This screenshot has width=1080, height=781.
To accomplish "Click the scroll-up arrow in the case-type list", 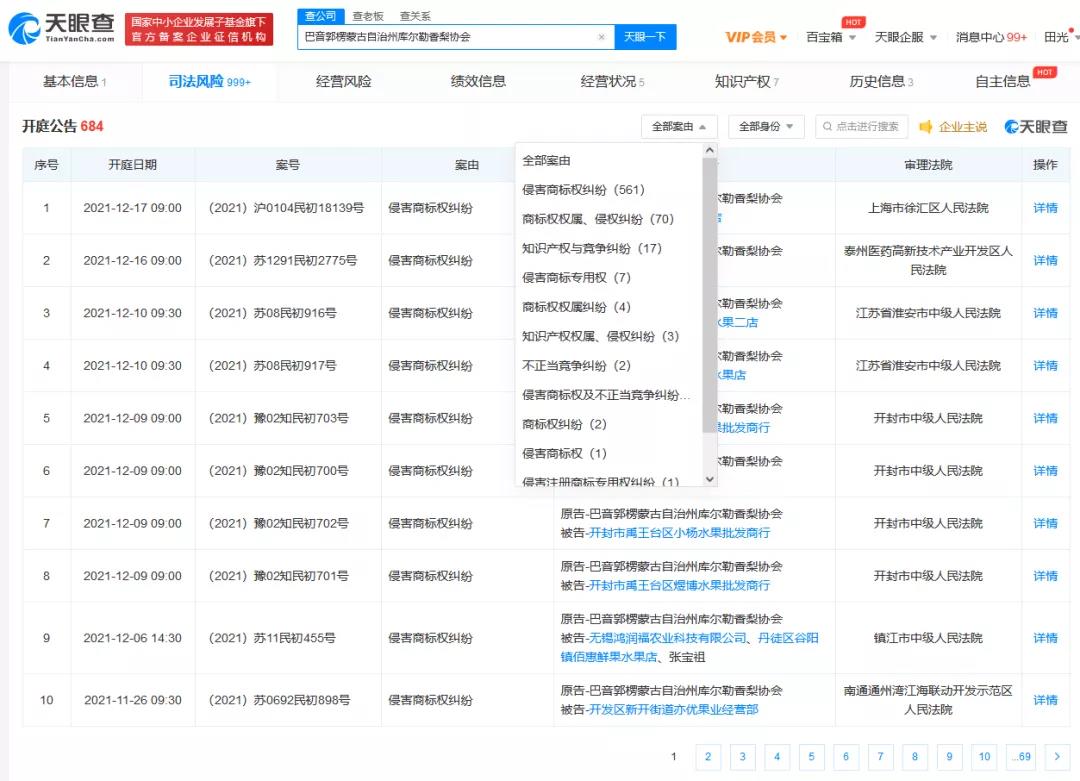I will pos(710,151).
